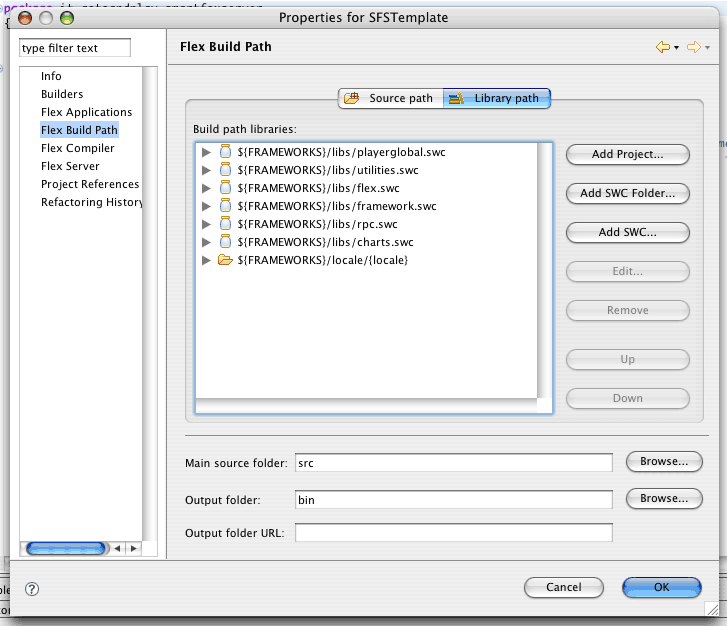
Task: Click the flex.swc library jar icon
Action: click(x=225, y=188)
